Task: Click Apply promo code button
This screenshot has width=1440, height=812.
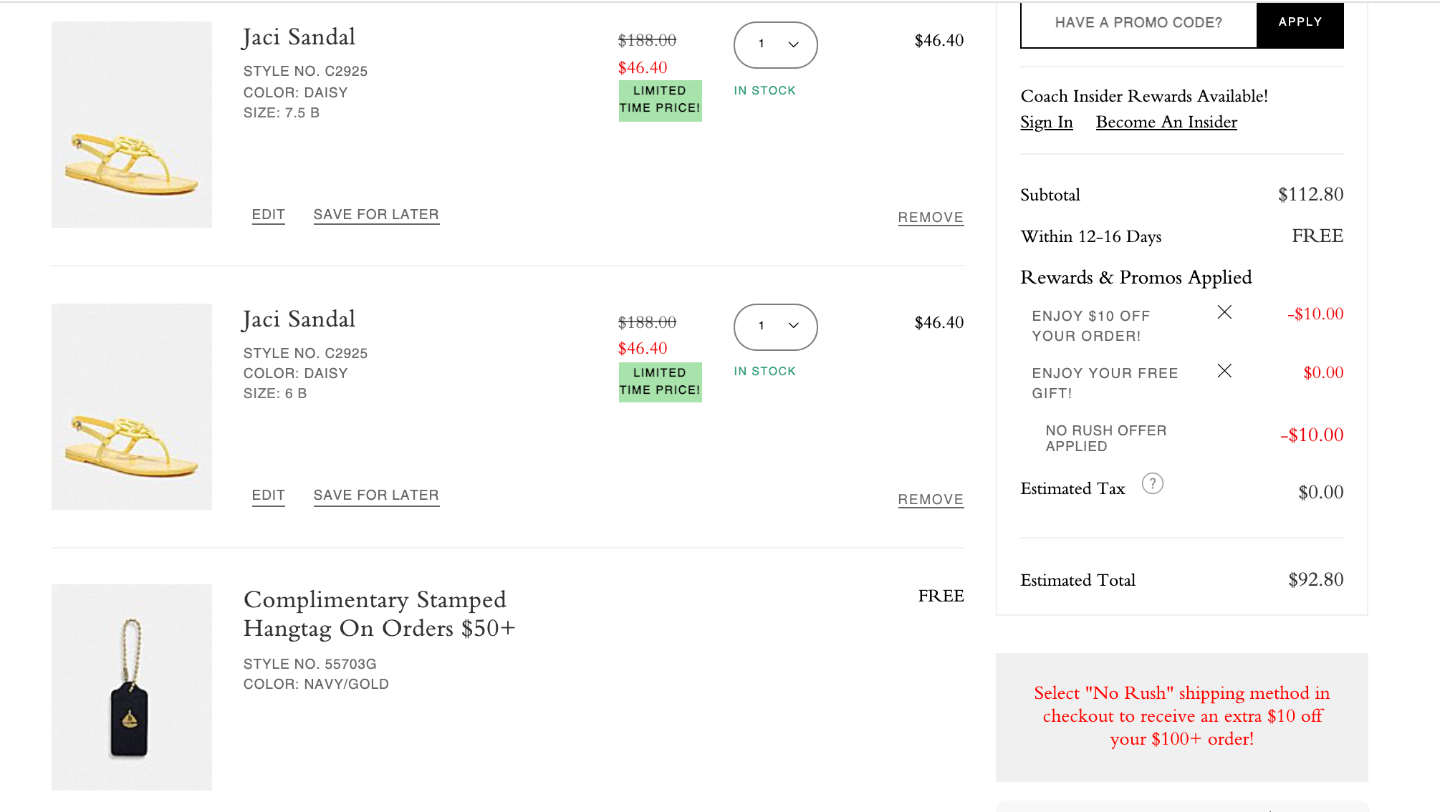Action: click(x=1300, y=23)
